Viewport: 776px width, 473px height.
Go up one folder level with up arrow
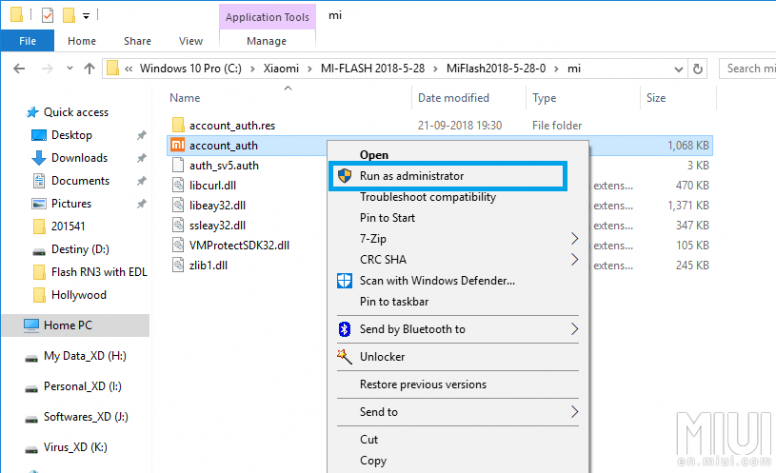(89, 68)
